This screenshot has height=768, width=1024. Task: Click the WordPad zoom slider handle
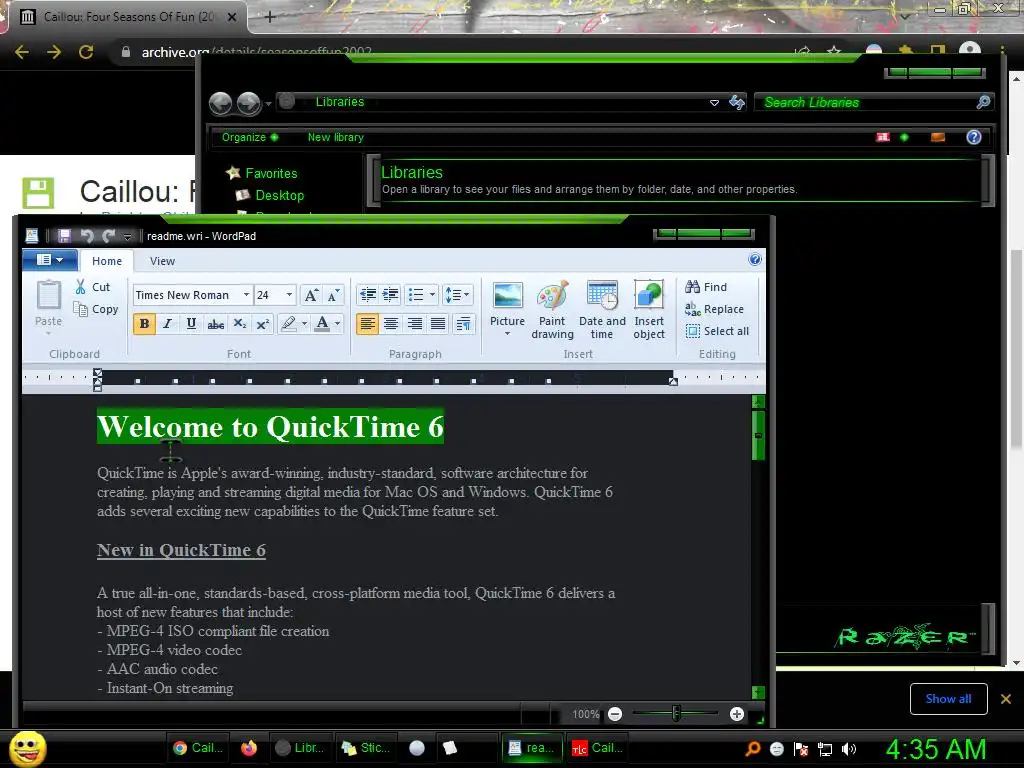coord(676,714)
